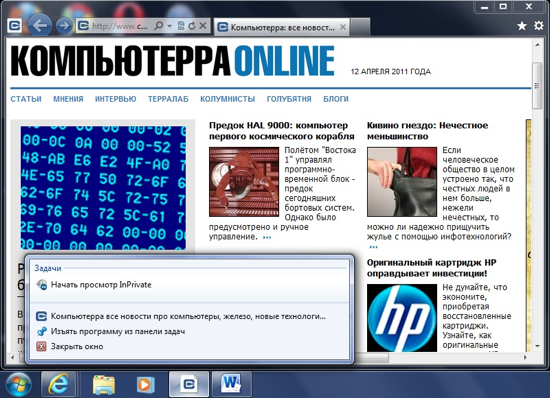Open Windows Explorer folder on the taskbar
Screen dimensions: 550x398
(104, 385)
